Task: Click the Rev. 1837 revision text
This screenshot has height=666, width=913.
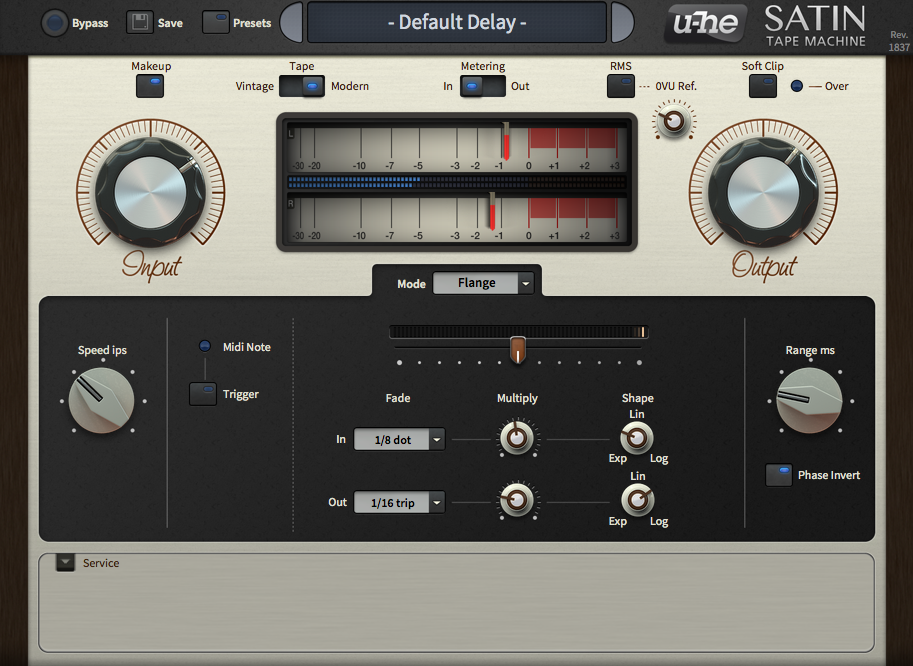Action: (x=899, y=41)
